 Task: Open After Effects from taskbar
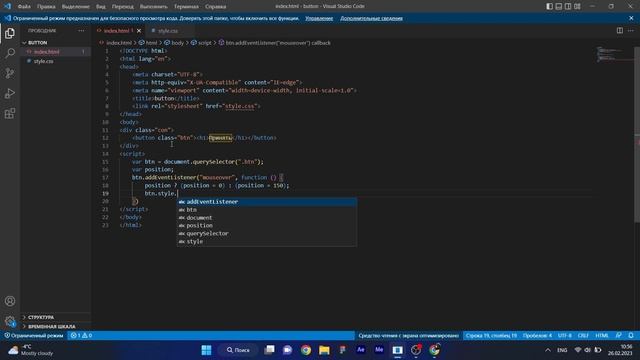(360, 350)
